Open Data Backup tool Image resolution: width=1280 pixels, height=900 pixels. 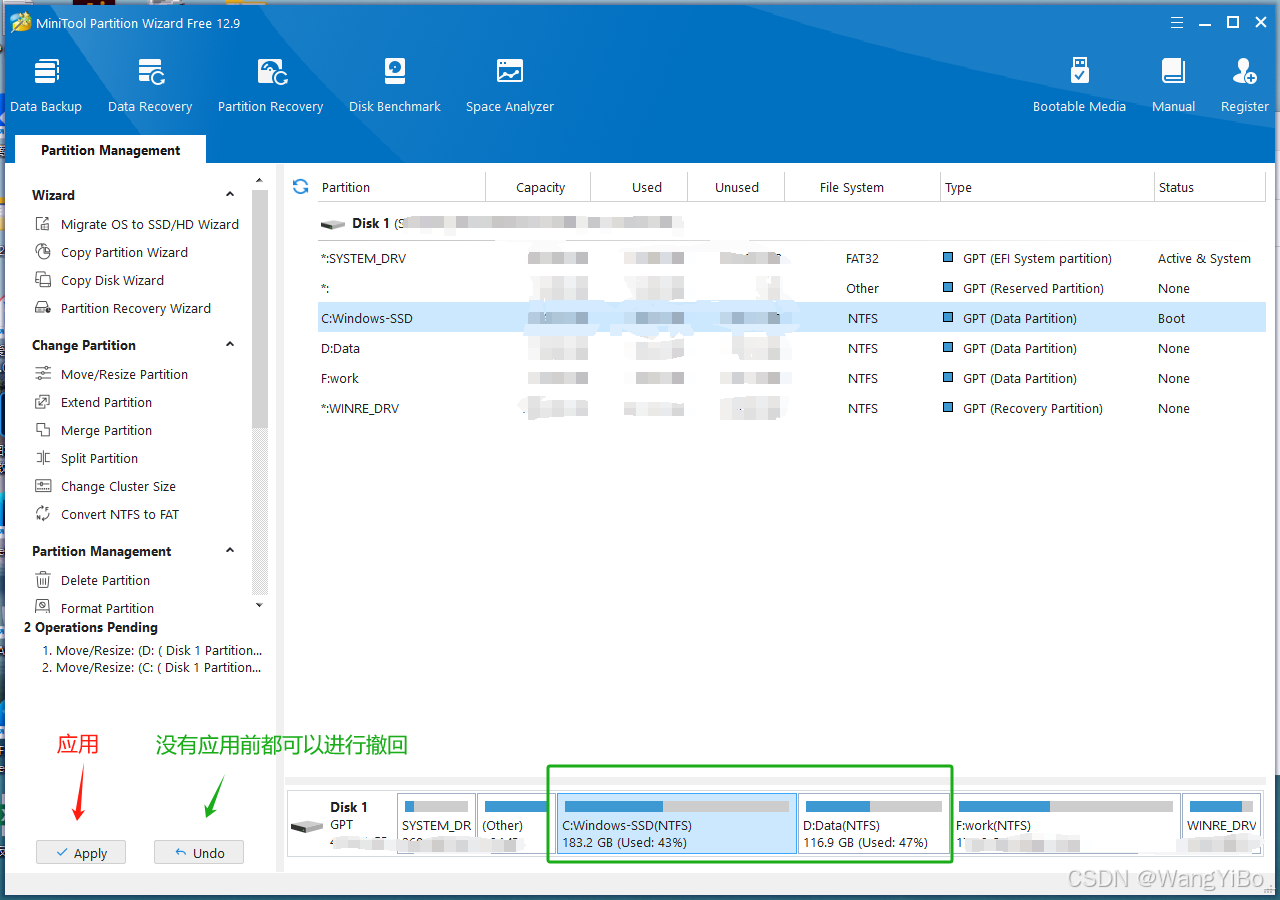coord(46,85)
